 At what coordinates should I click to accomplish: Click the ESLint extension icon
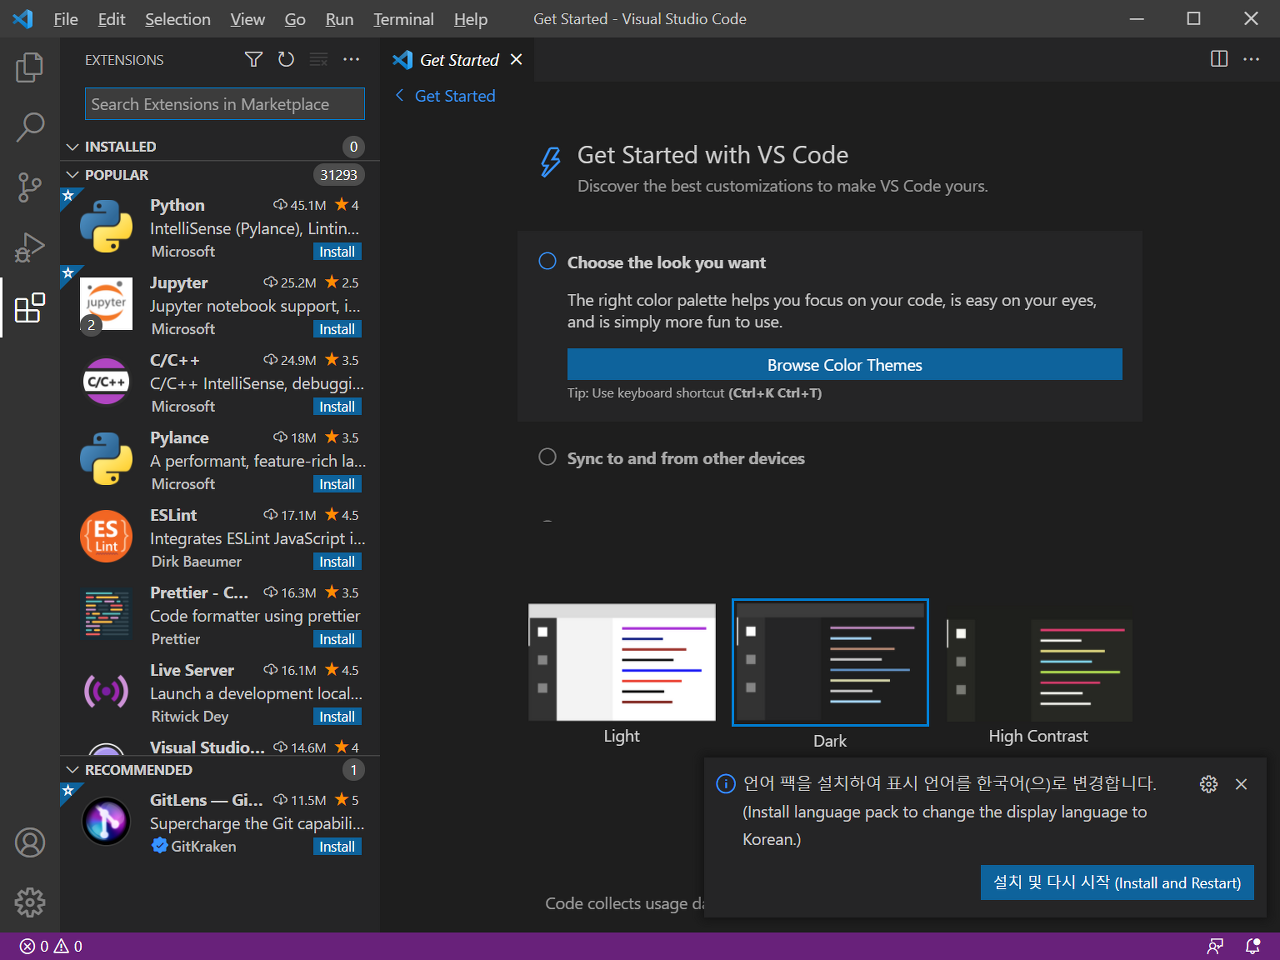coord(106,536)
